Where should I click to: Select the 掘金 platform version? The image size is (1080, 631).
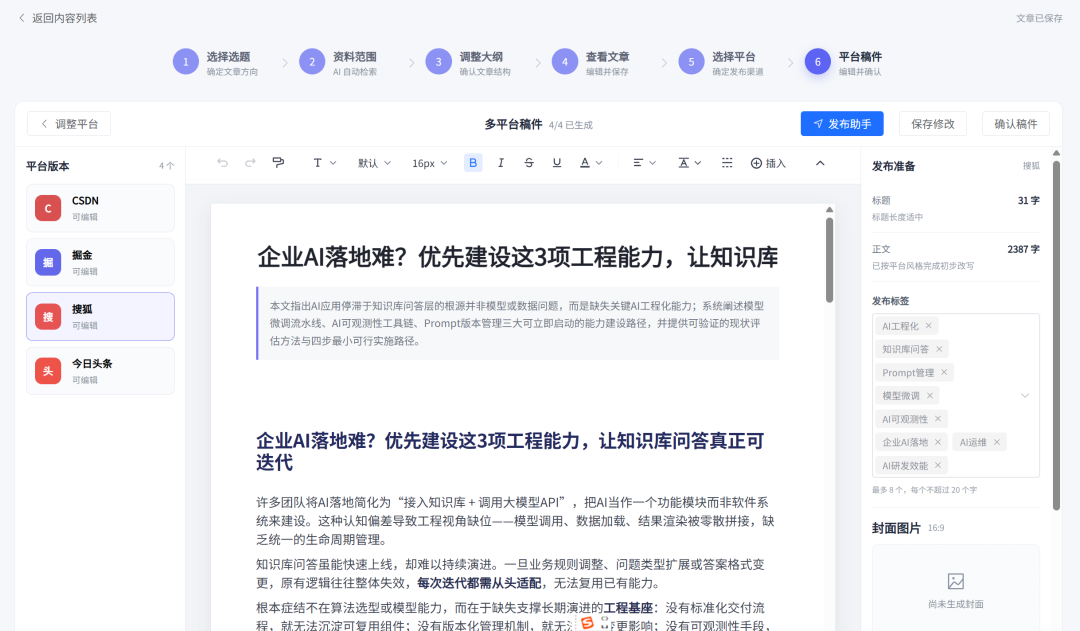coord(101,262)
